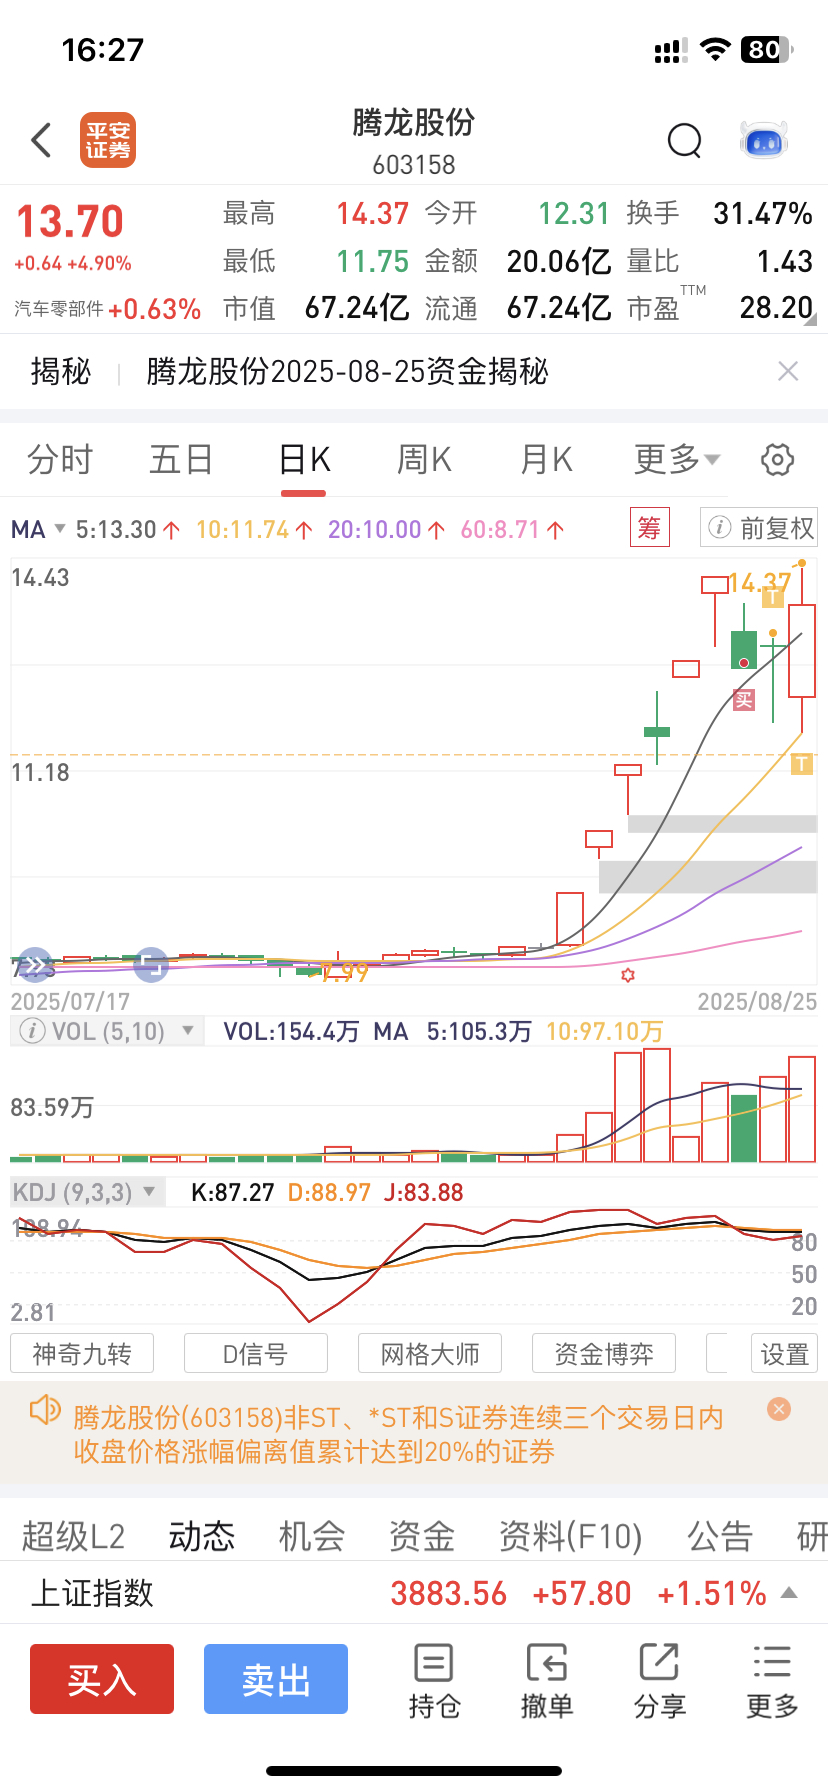Tap the 揭秘 label
Viewport: 828px width, 1792px height.
click(61, 371)
